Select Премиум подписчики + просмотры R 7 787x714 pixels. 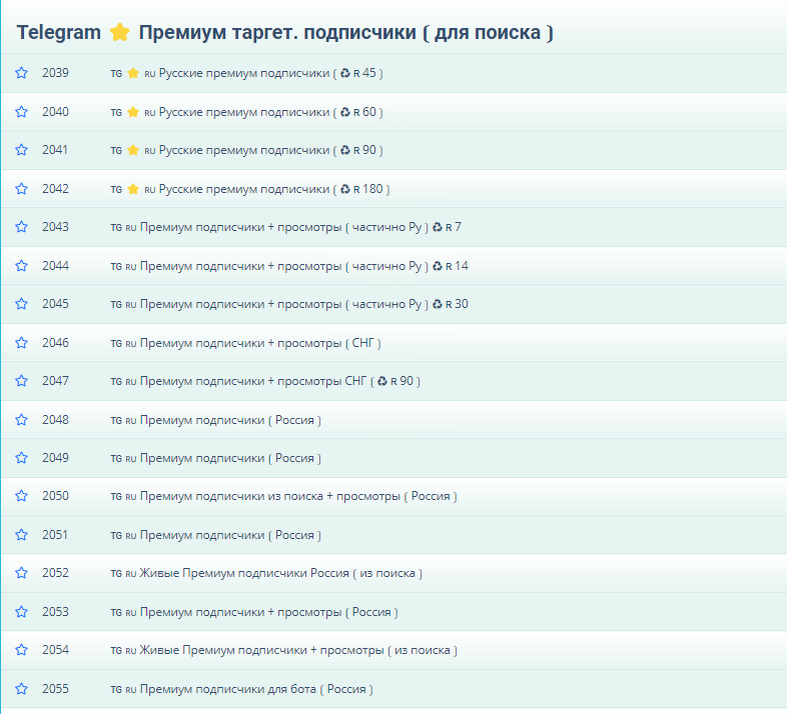286,227
